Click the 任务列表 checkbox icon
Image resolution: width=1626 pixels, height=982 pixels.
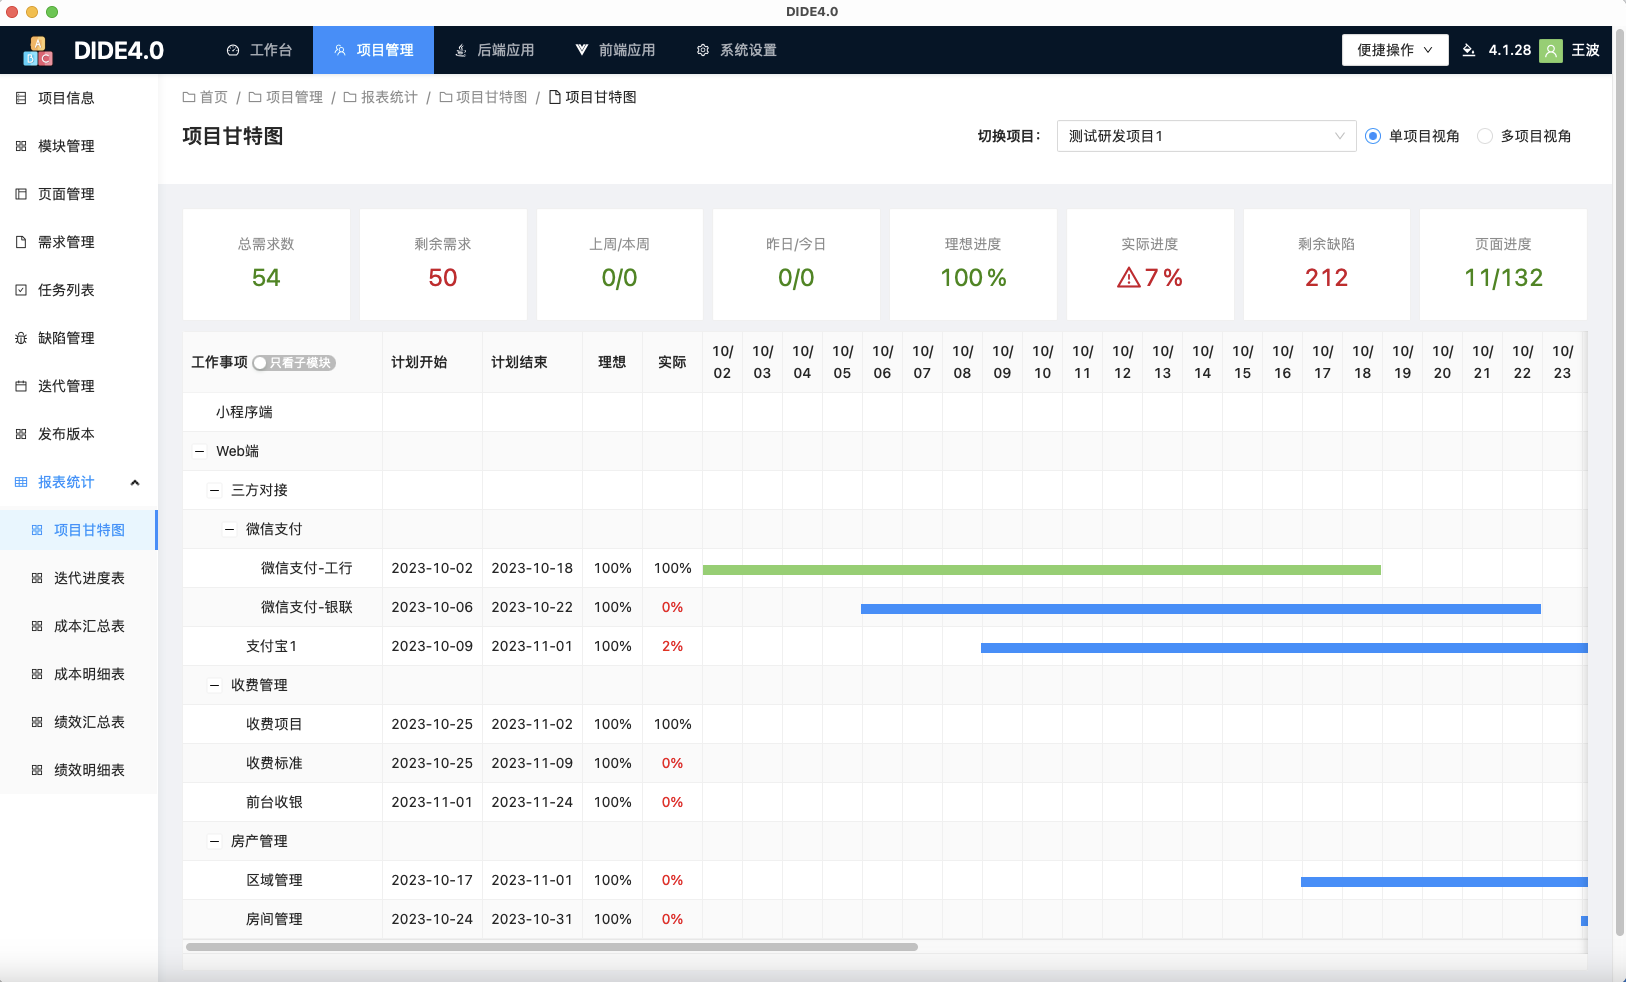pos(21,290)
